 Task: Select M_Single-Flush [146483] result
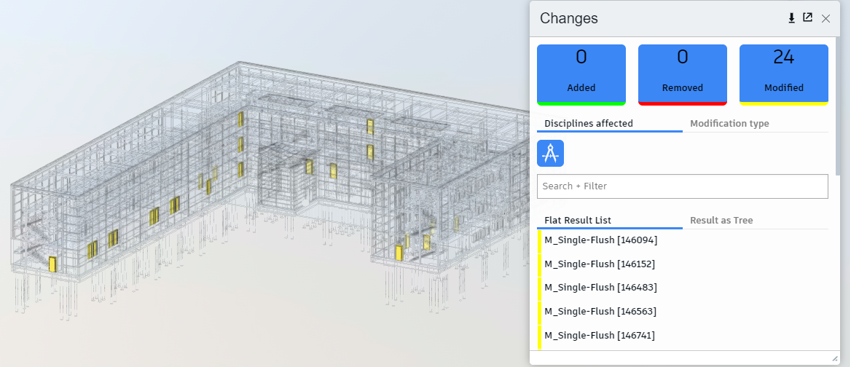pyautogui.click(x=682, y=288)
